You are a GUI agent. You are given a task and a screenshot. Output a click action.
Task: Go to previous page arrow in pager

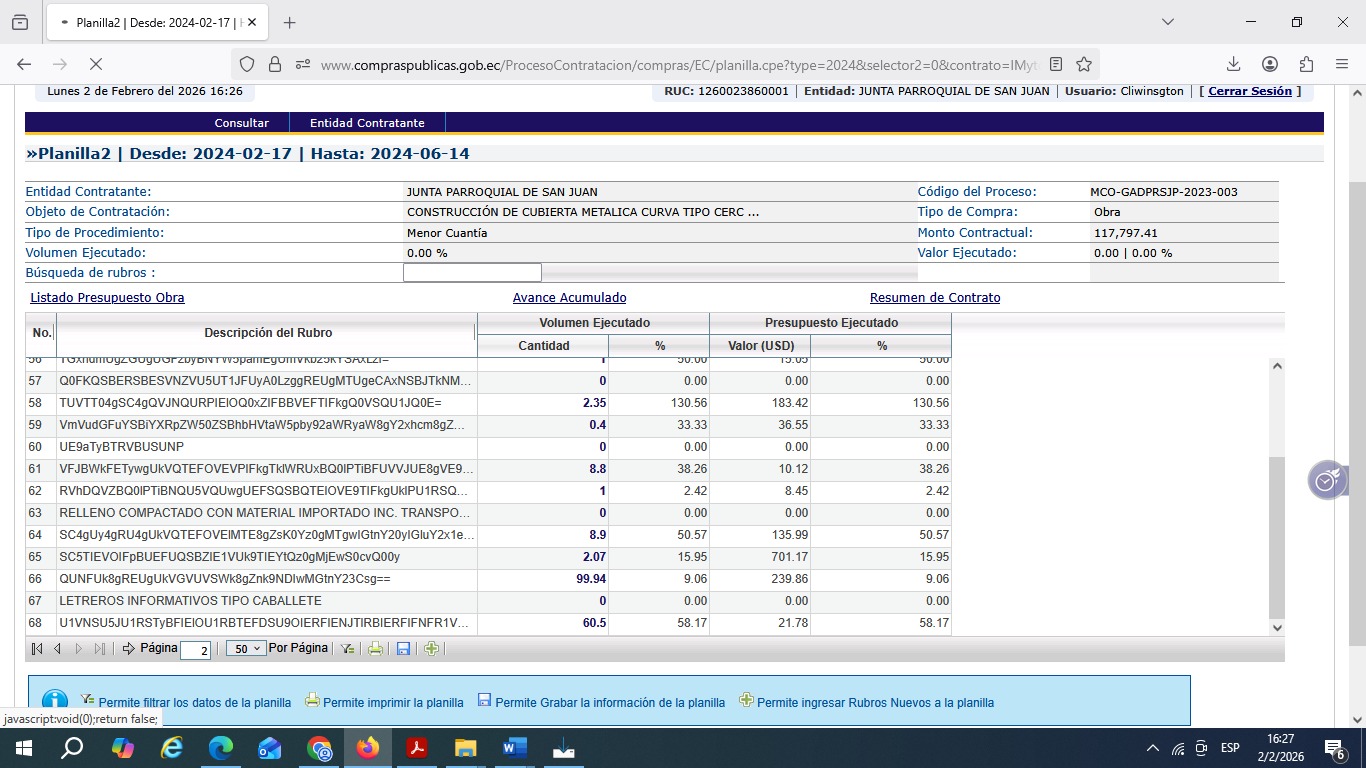57,649
